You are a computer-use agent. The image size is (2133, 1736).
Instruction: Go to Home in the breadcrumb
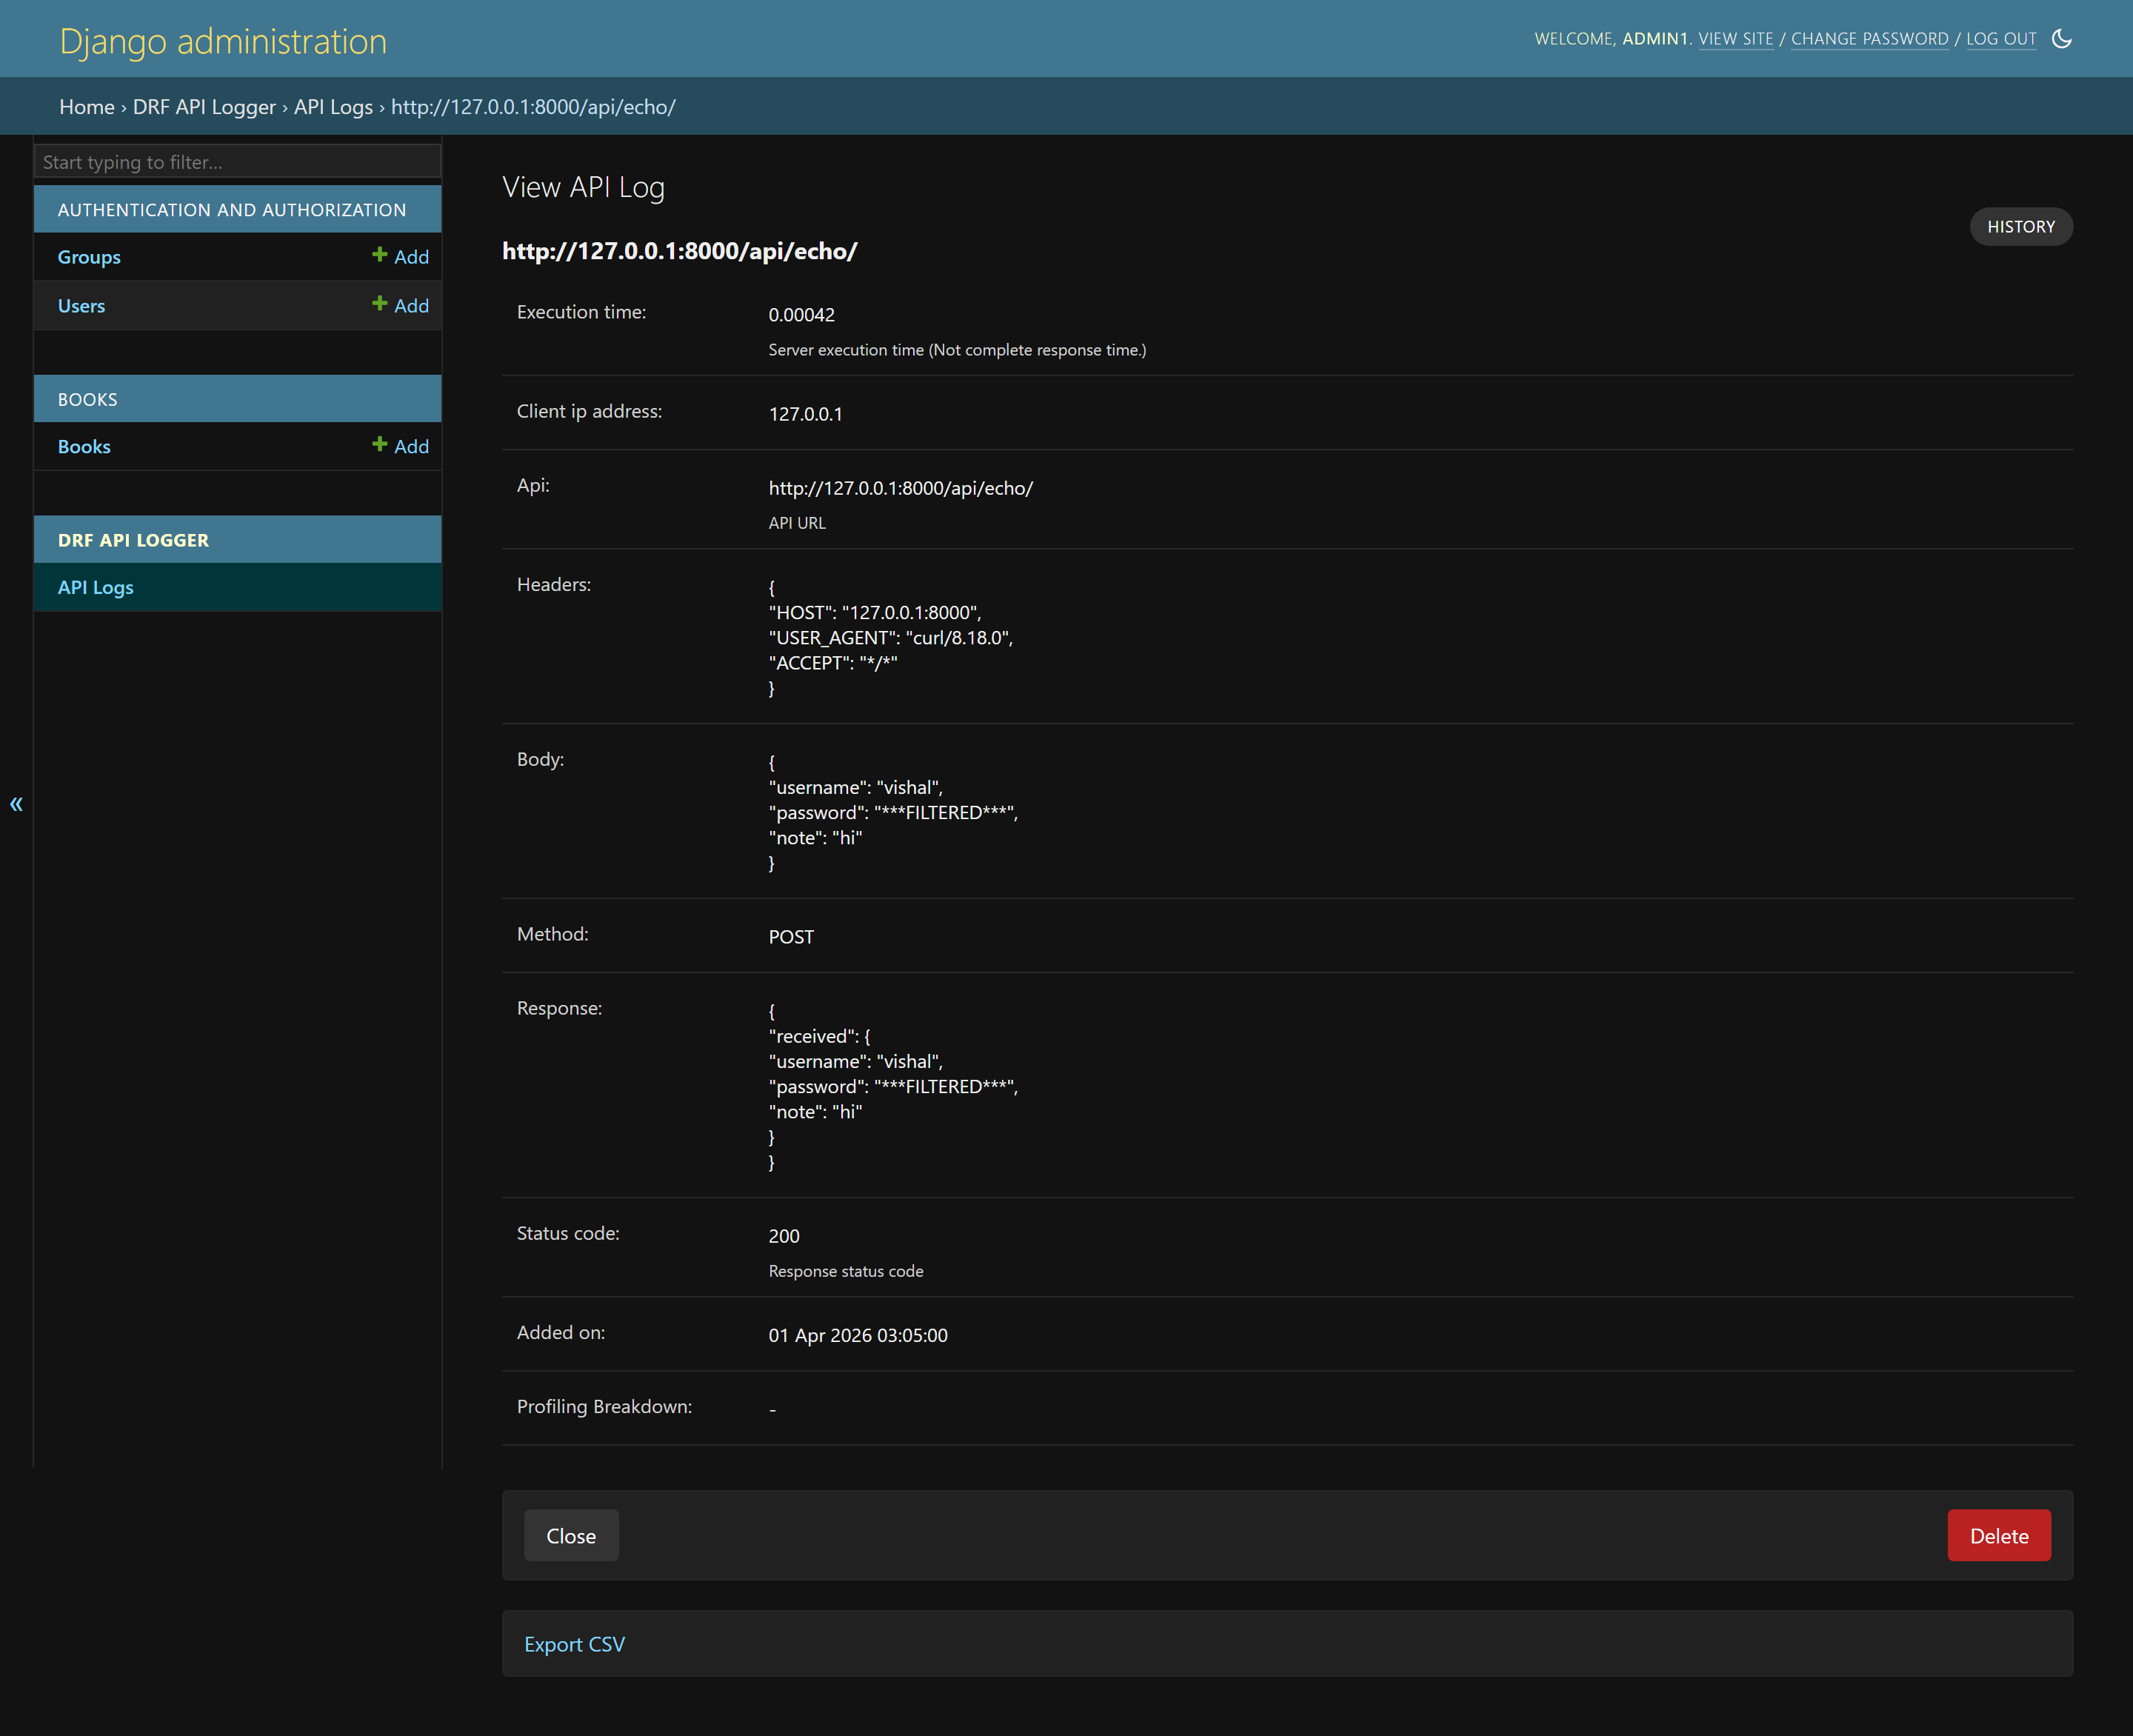click(87, 107)
